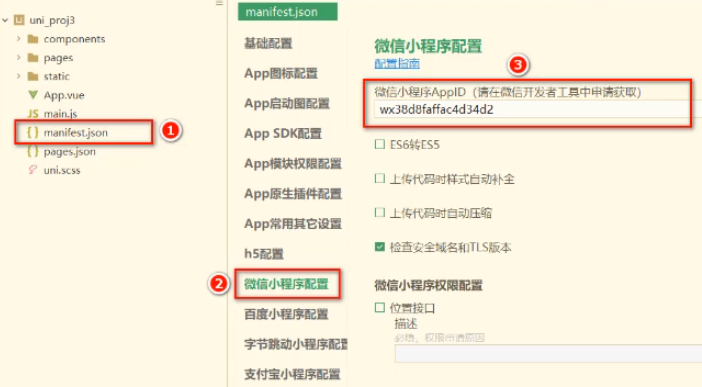Viewport: 702px width, 387px height.
Task: Click the JS icon beside main.js
Action: [33, 114]
